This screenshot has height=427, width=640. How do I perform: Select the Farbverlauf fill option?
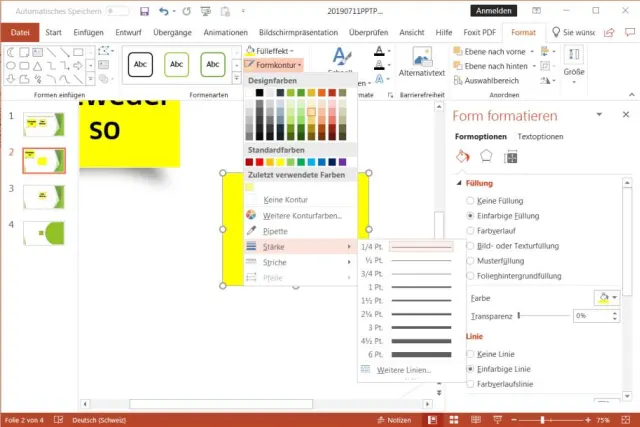(470, 230)
